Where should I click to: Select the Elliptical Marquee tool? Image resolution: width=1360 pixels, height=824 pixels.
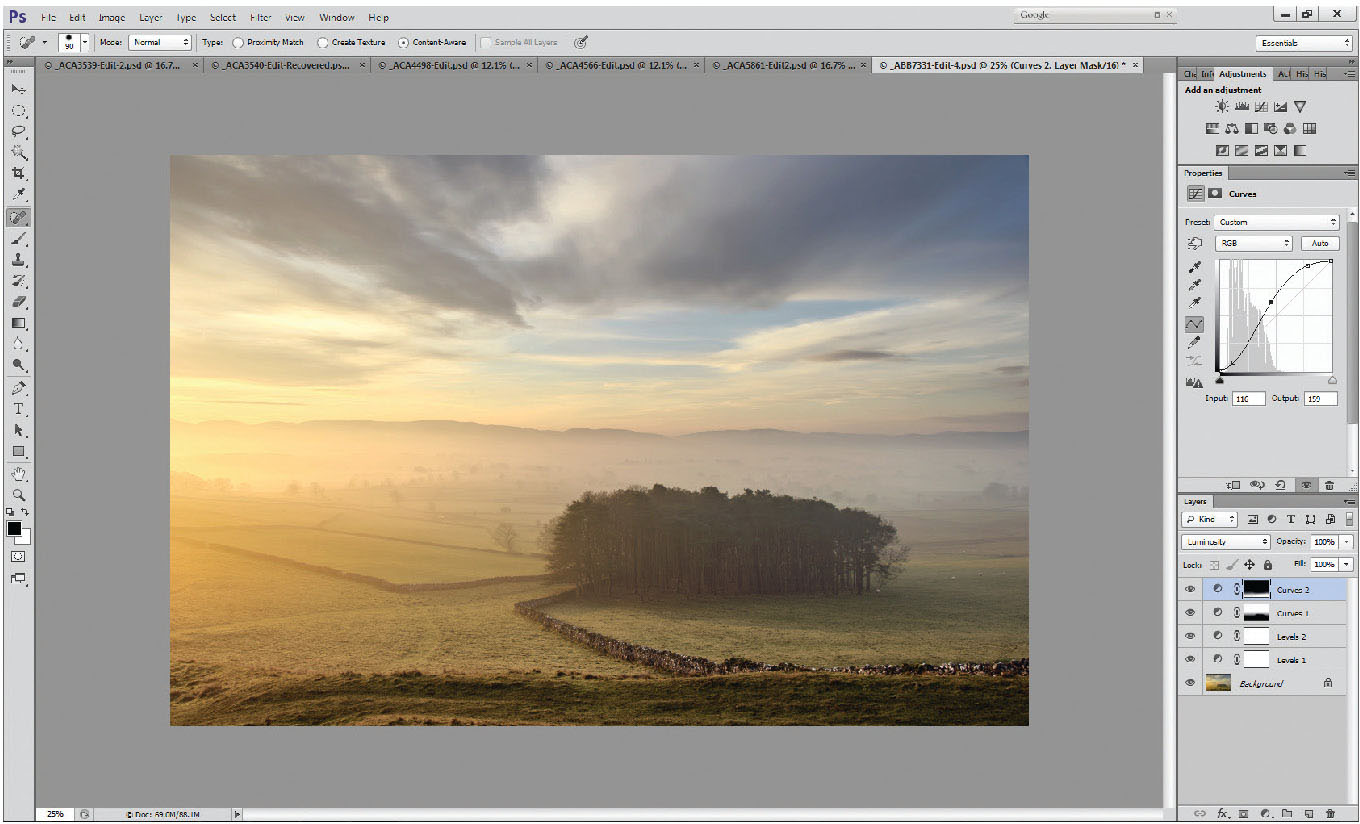pyautogui.click(x=18, y=110)
